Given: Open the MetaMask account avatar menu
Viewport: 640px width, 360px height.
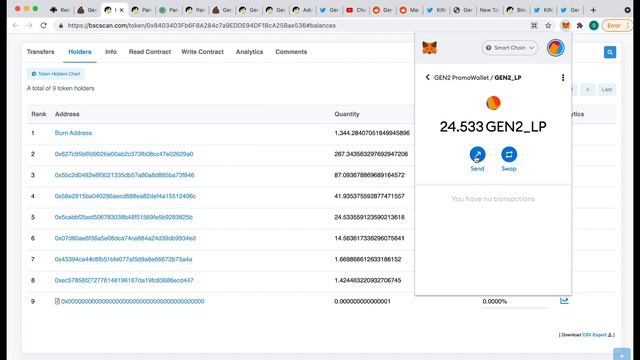Looking at the screenshot, I should click(556, 48).
